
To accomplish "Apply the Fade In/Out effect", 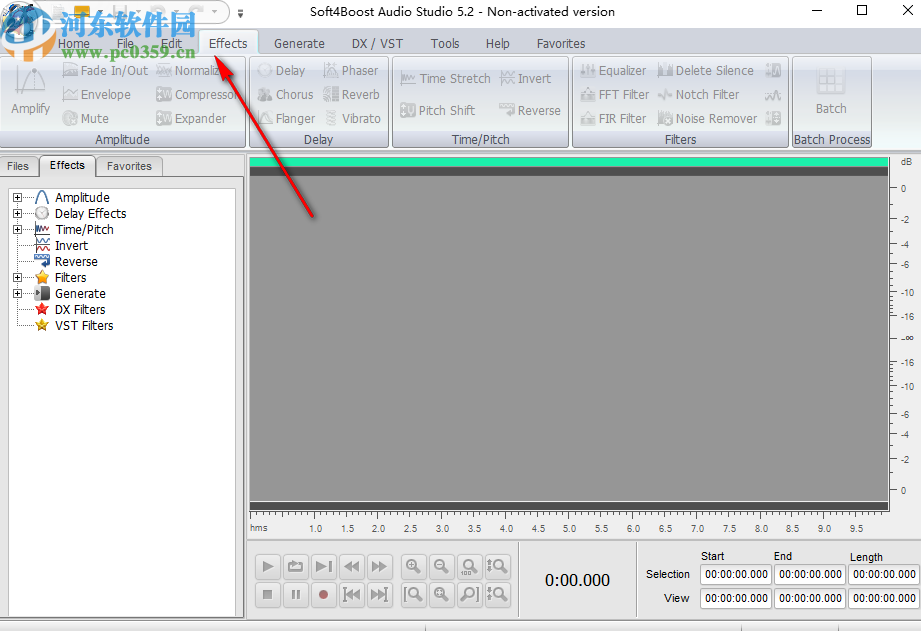I will [x=105, y=71].
